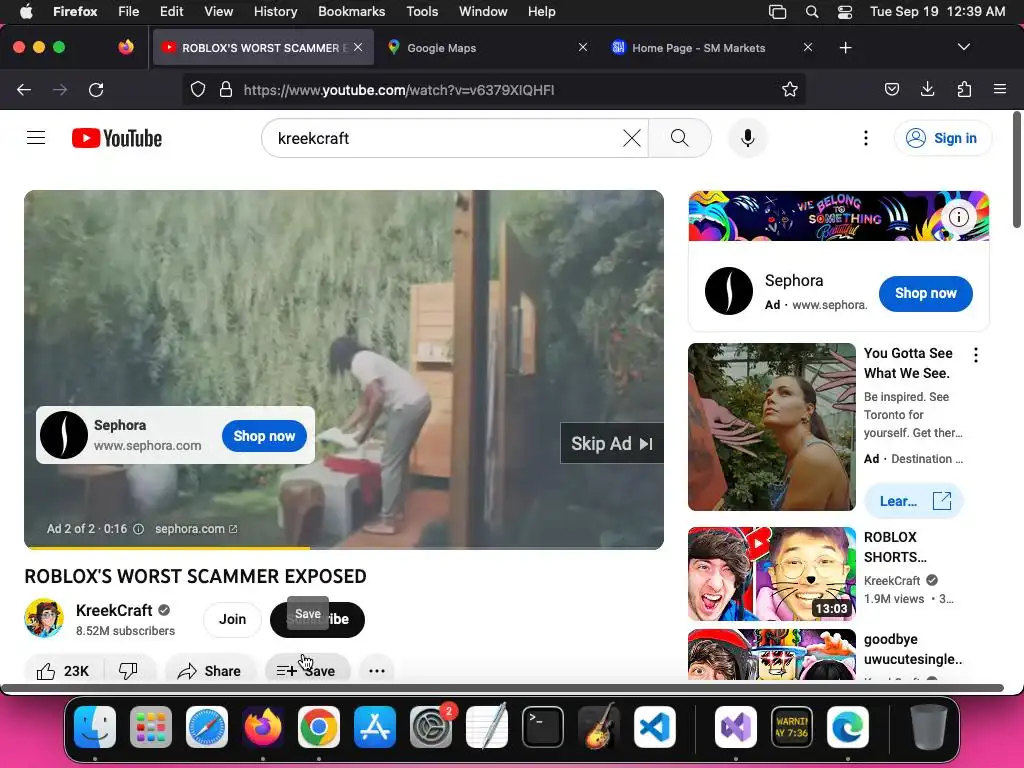The height and width of the screenshot is (768, 1024).
Task: List all tabs dropdown arrow
Action: tap(963, 47)
